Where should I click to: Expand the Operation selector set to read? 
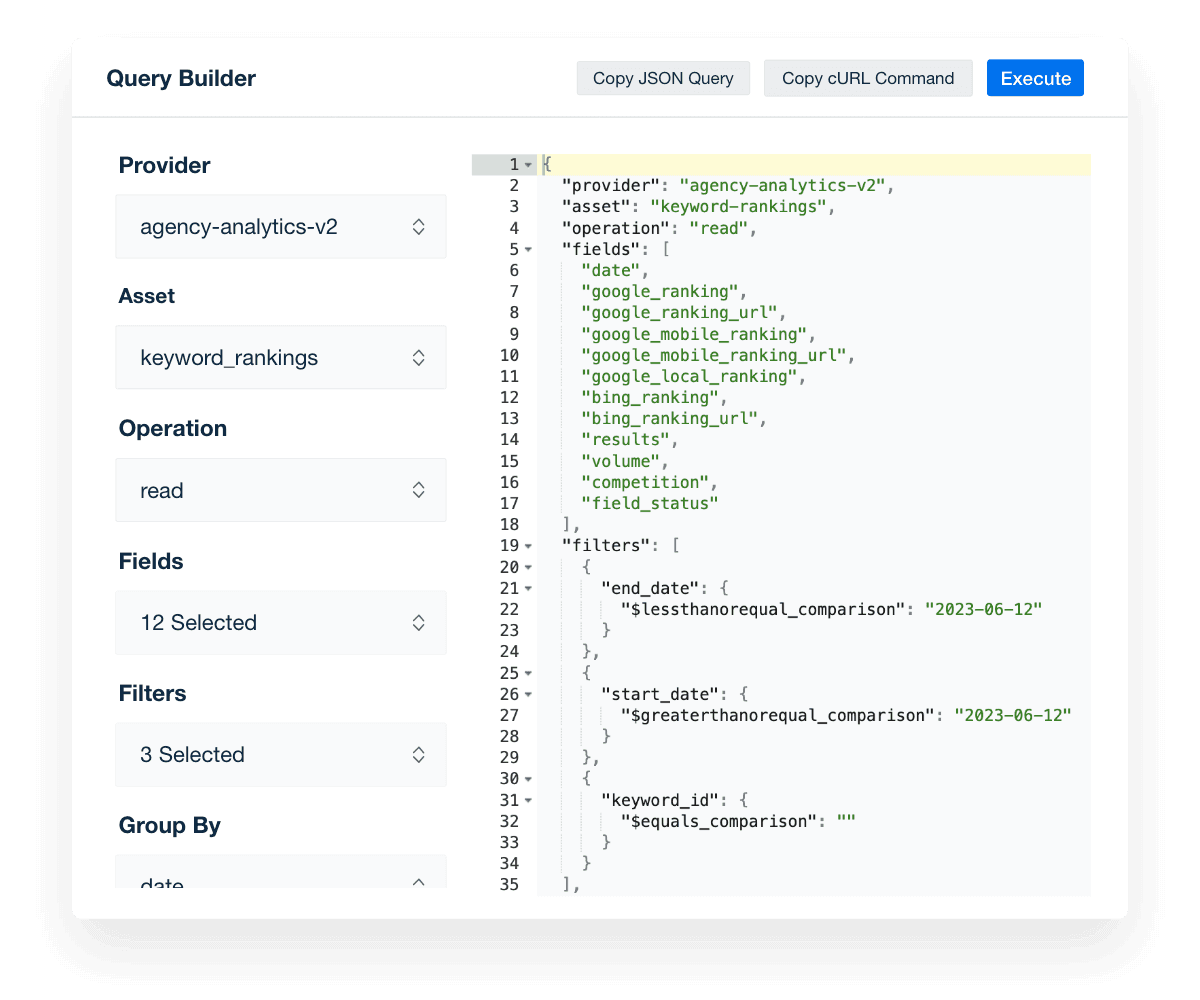280,490
